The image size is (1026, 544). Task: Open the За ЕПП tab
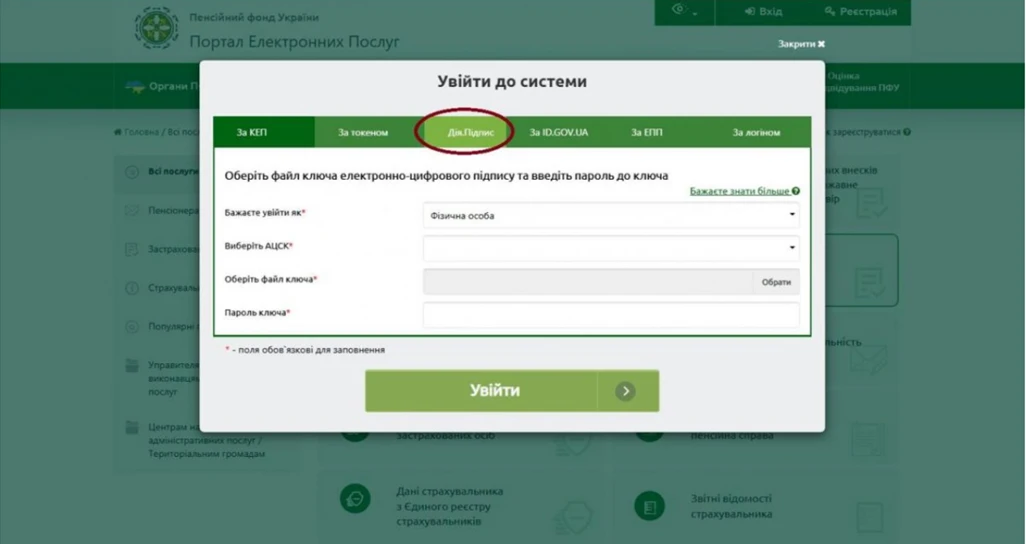pos(646,132)
